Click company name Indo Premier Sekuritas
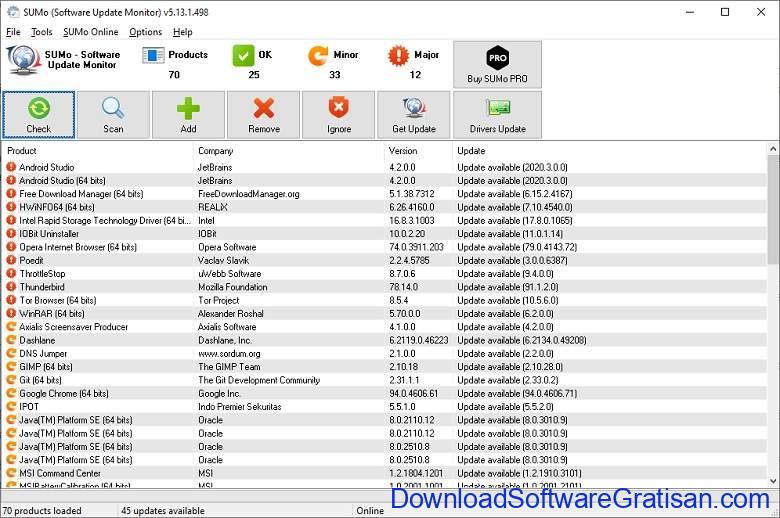780x518 pixels. 239,407
